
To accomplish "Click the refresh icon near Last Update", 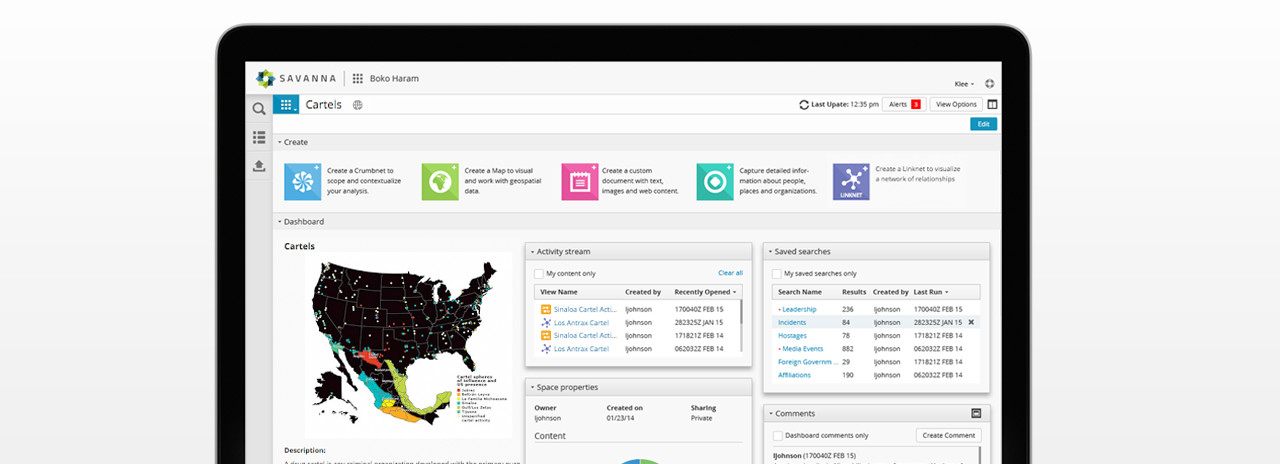I will 804,104.
